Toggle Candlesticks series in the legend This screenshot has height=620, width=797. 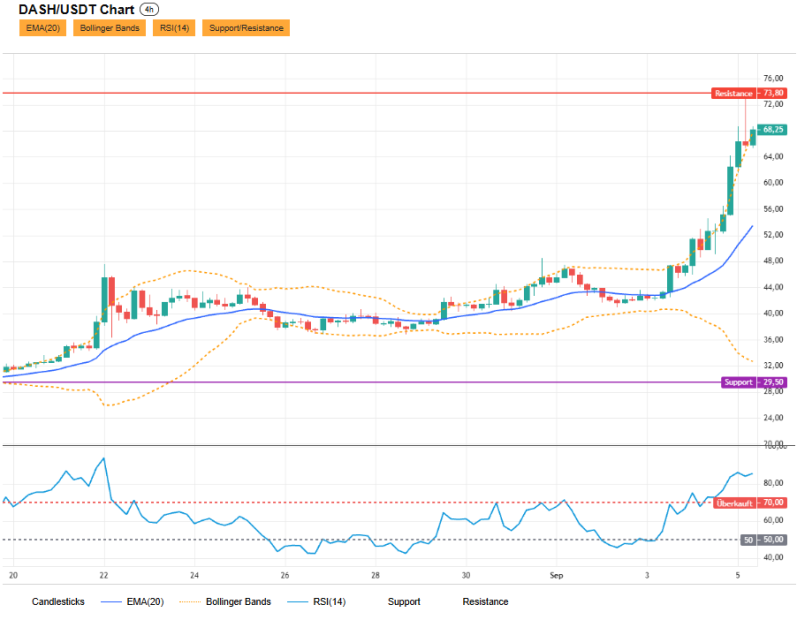(58, 602)
